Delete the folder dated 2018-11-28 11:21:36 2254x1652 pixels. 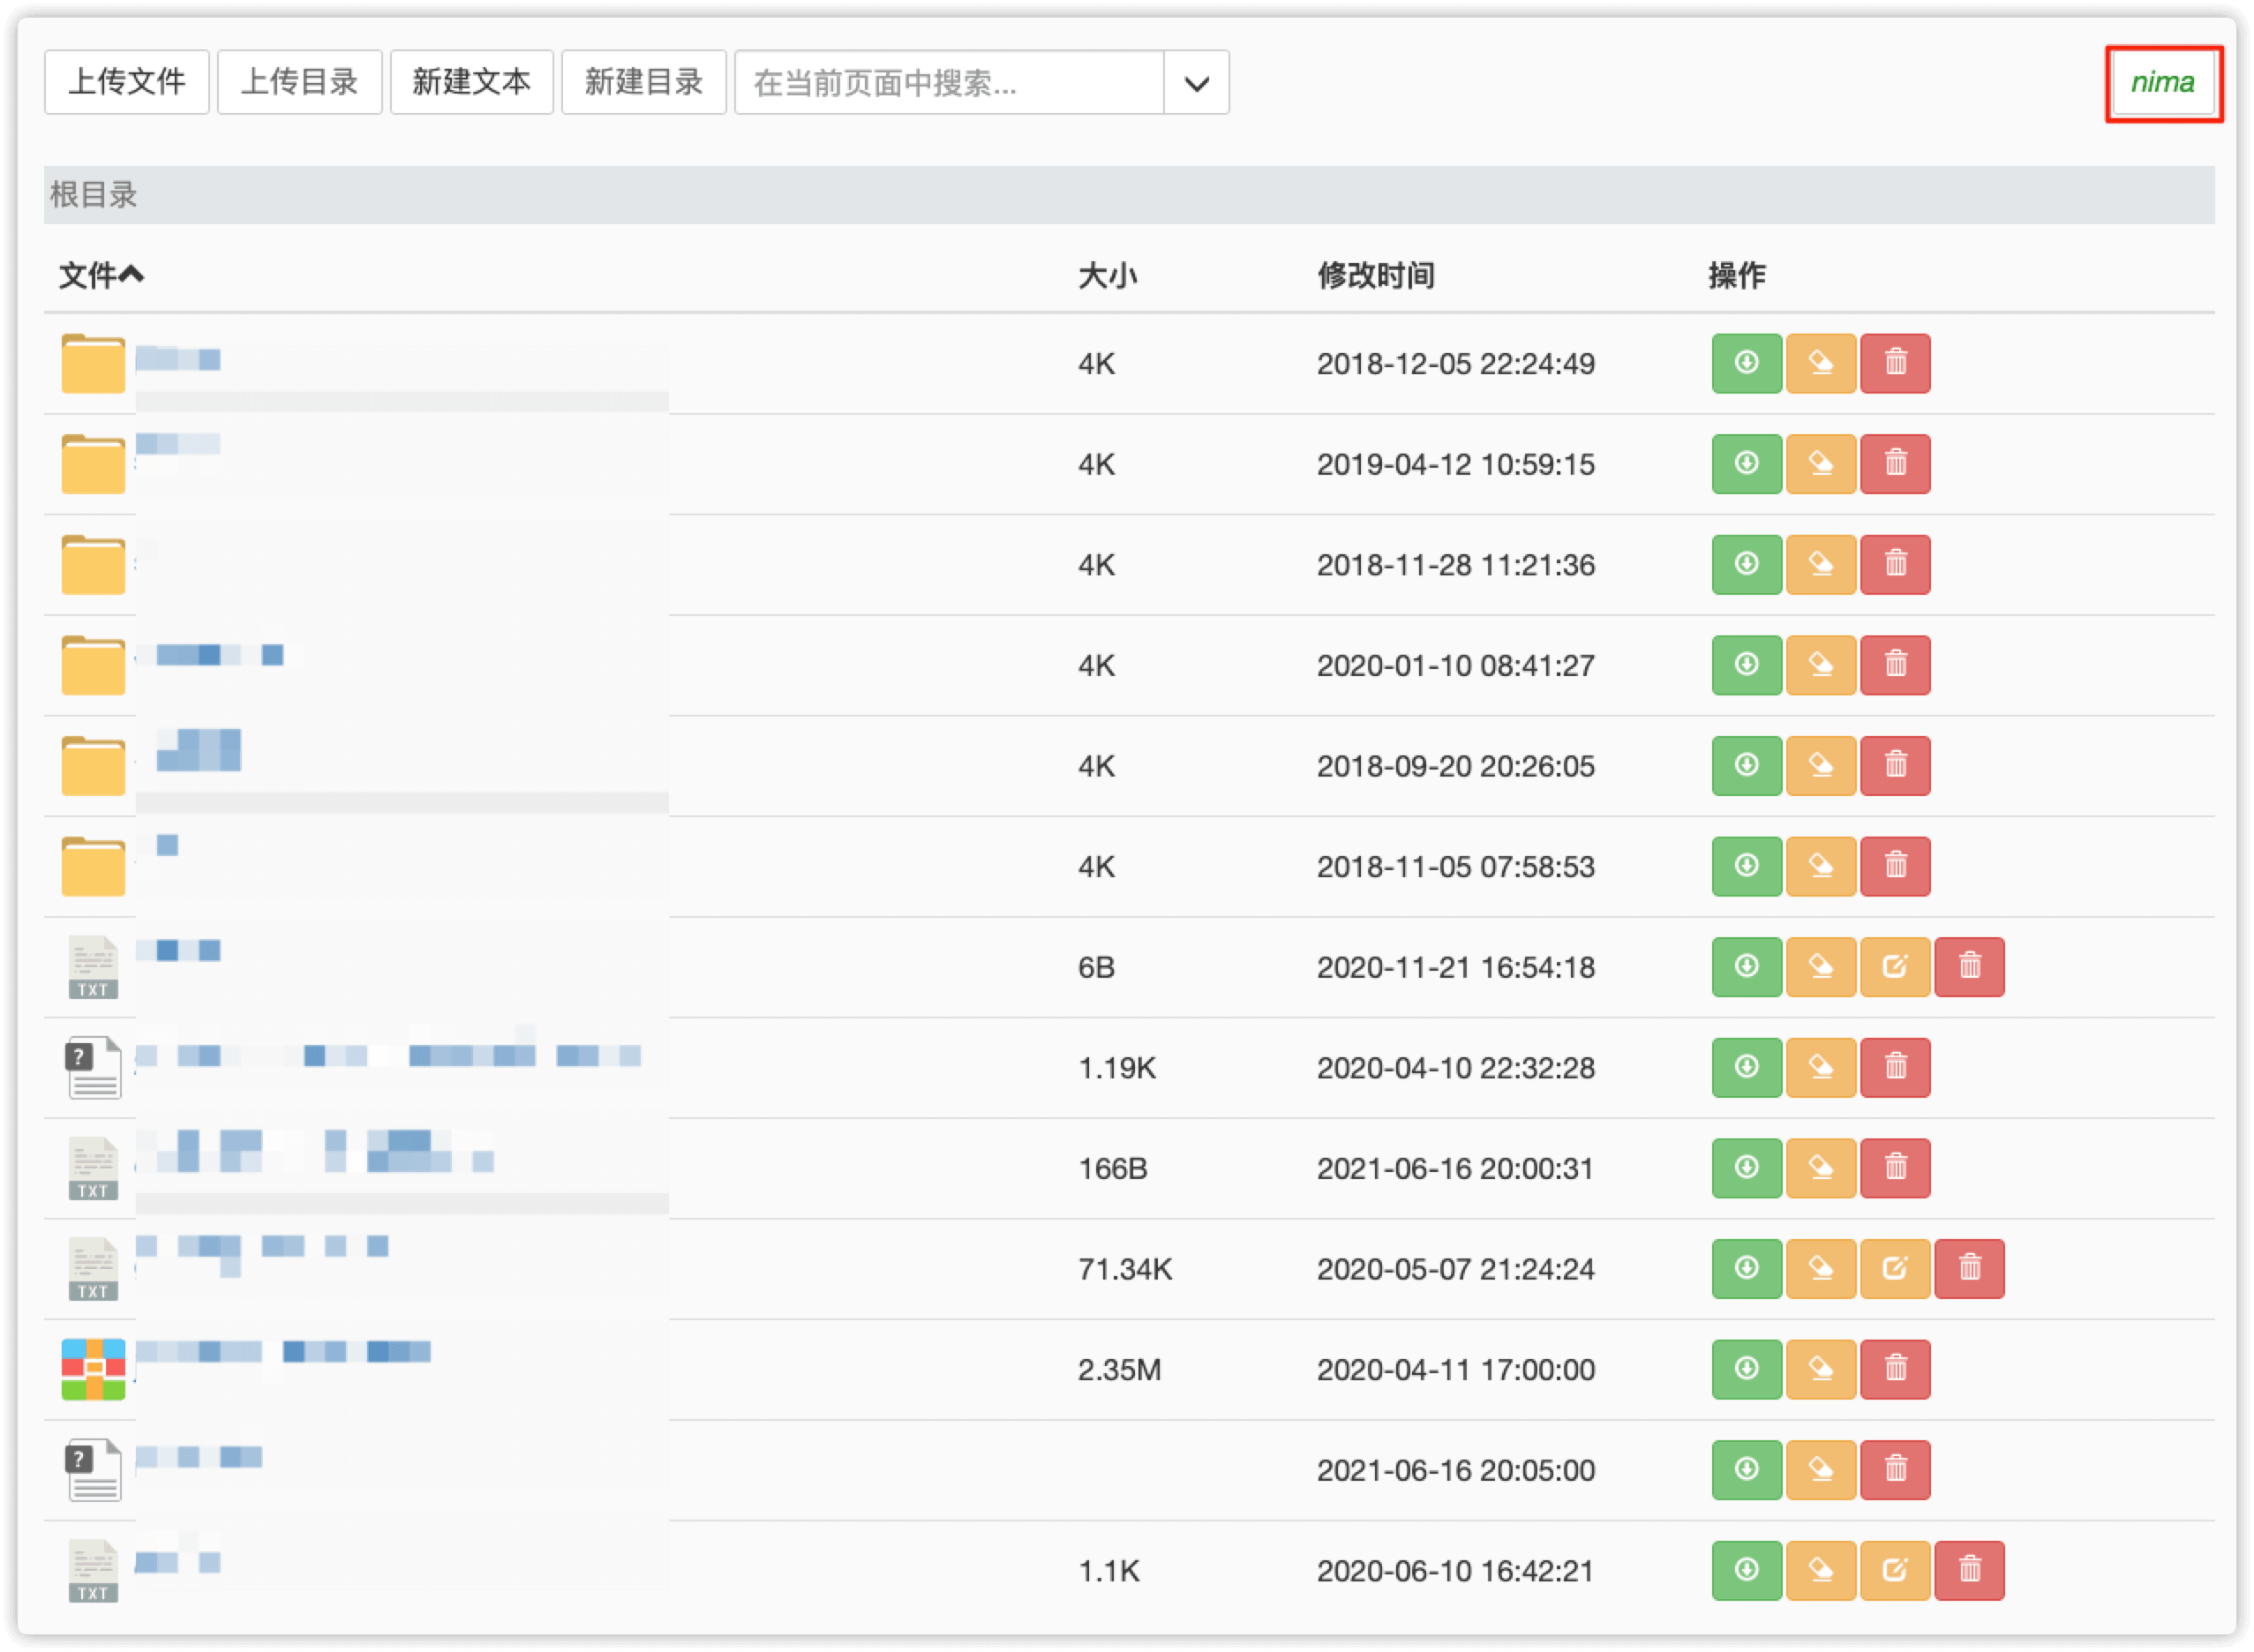pos(1895,564)
